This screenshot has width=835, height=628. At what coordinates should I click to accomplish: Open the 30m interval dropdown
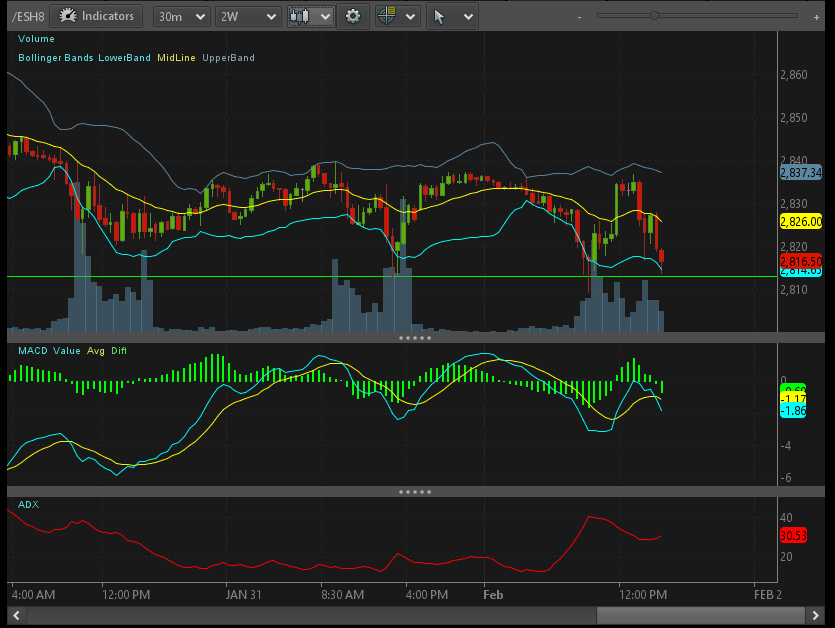[182, 16]
